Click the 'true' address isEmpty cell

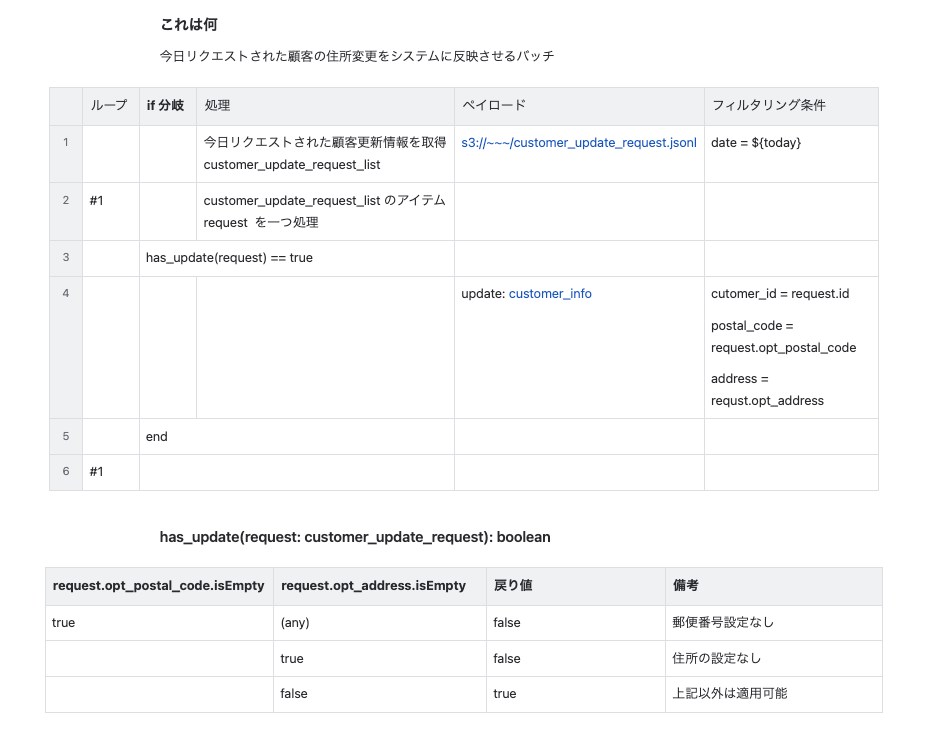point(380,658)
